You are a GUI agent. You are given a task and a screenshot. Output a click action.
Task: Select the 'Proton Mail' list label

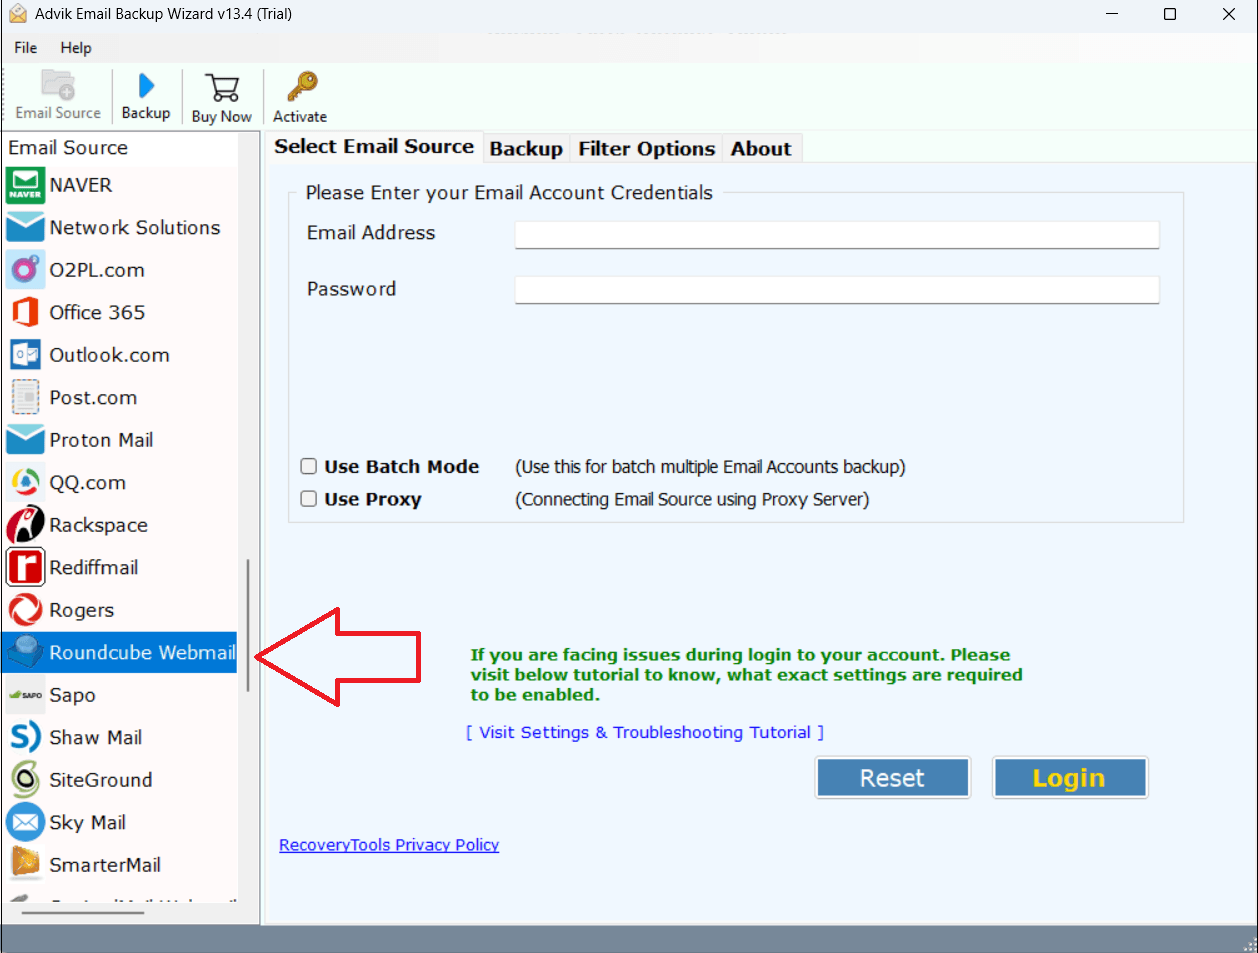pyautogui.click(x=102, y=440)
